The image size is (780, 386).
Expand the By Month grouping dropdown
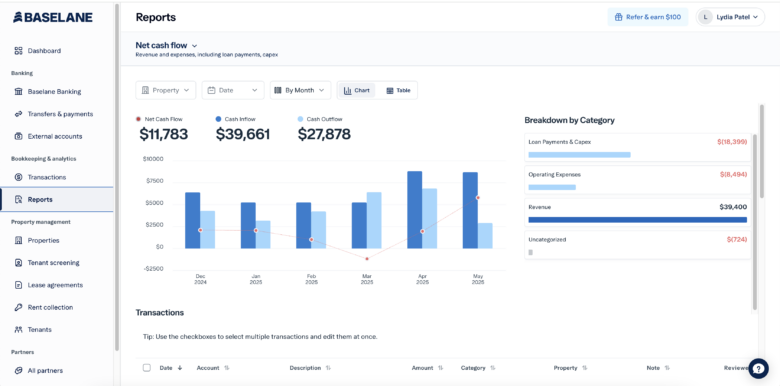point(300,90)
